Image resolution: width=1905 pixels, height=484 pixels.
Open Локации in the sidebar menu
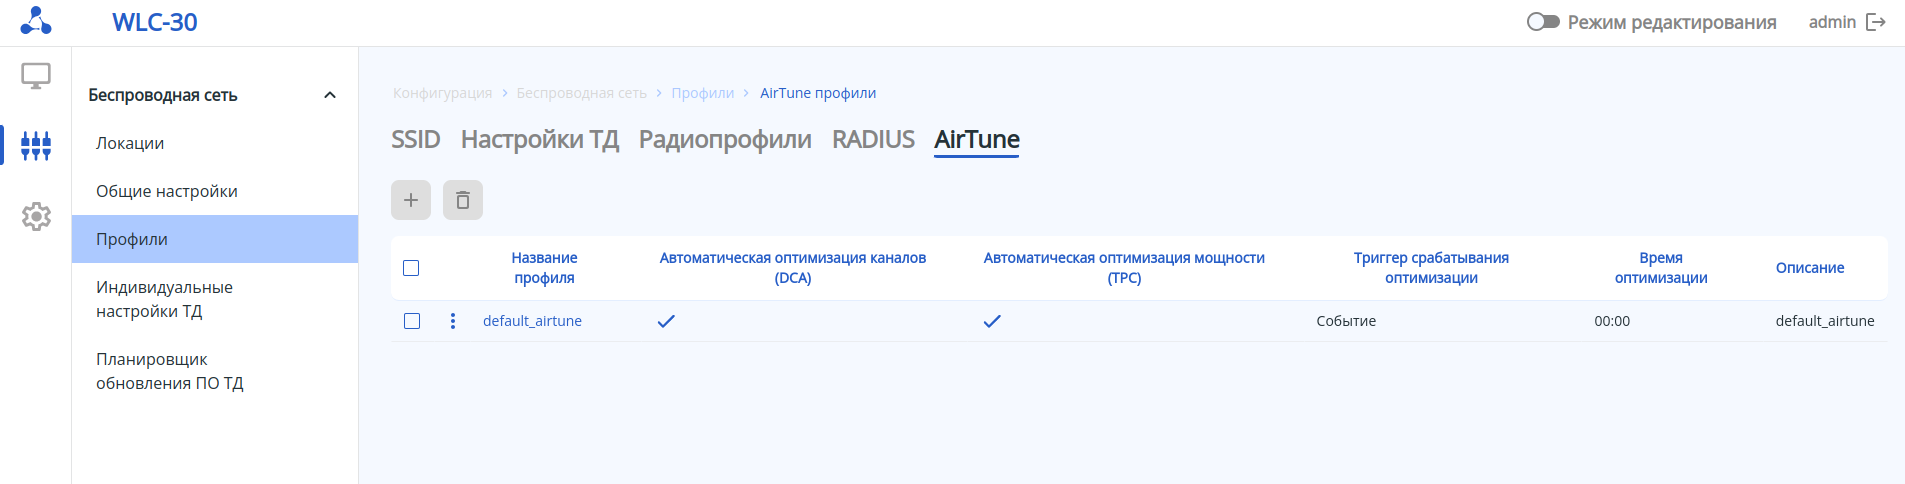[130, 143]
